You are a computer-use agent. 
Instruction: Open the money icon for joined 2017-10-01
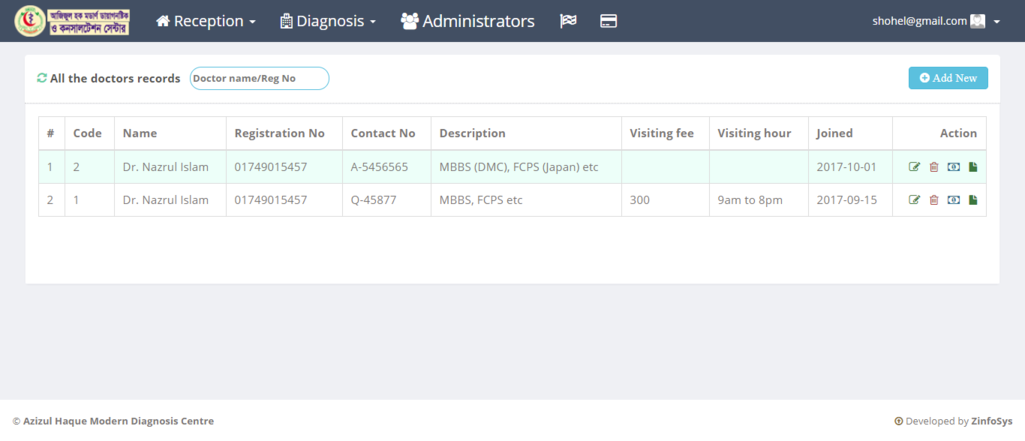[x=953, y=167]
